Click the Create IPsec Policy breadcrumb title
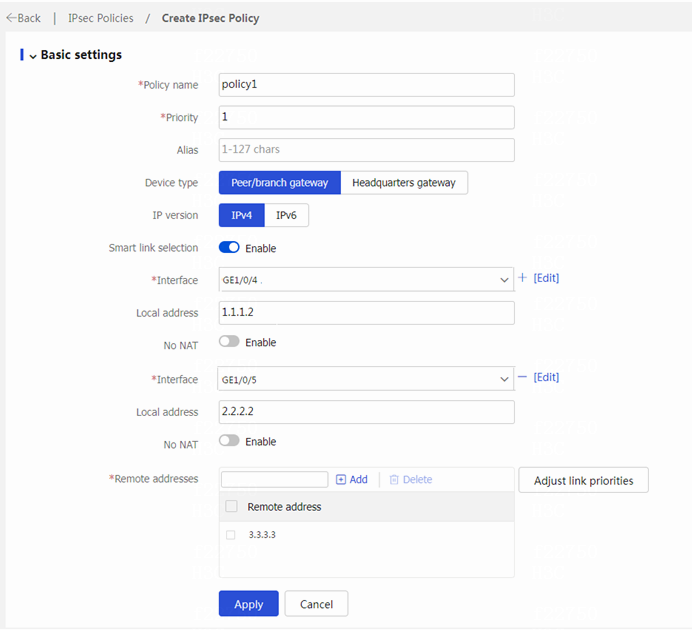Screen dimensions: 692x630 click(211, 18)
